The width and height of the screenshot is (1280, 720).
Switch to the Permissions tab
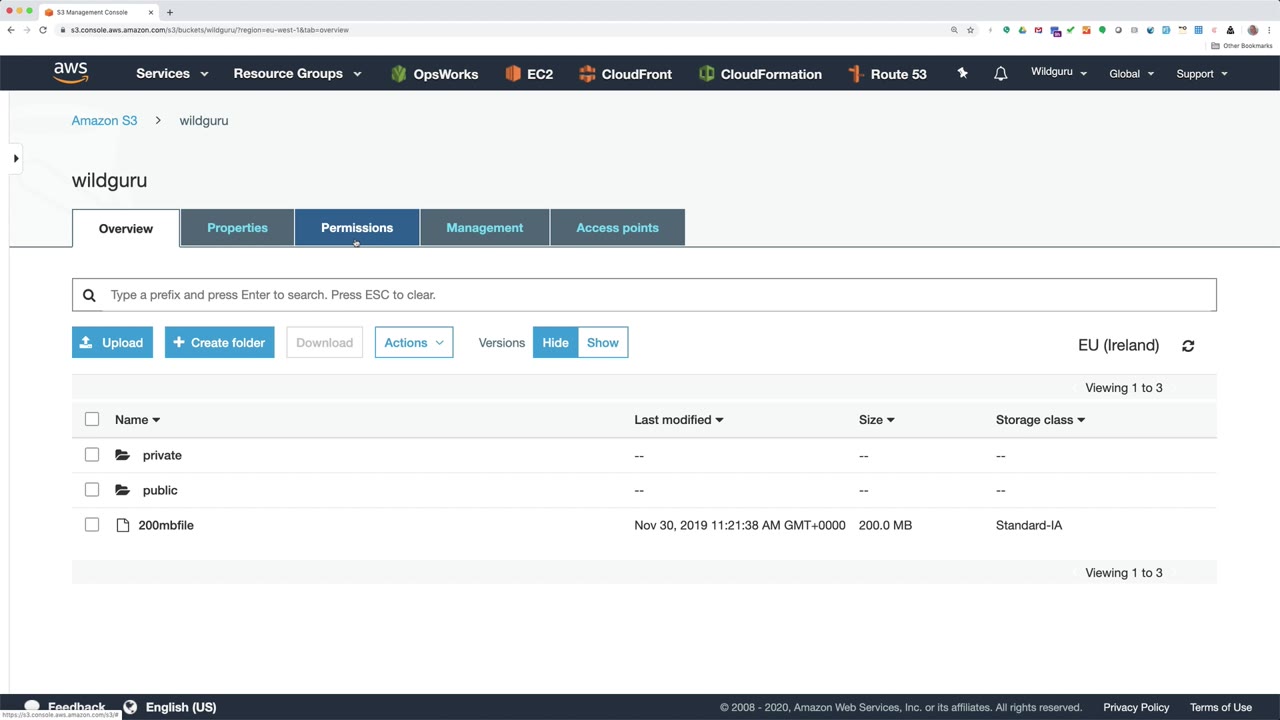(357, 228)
